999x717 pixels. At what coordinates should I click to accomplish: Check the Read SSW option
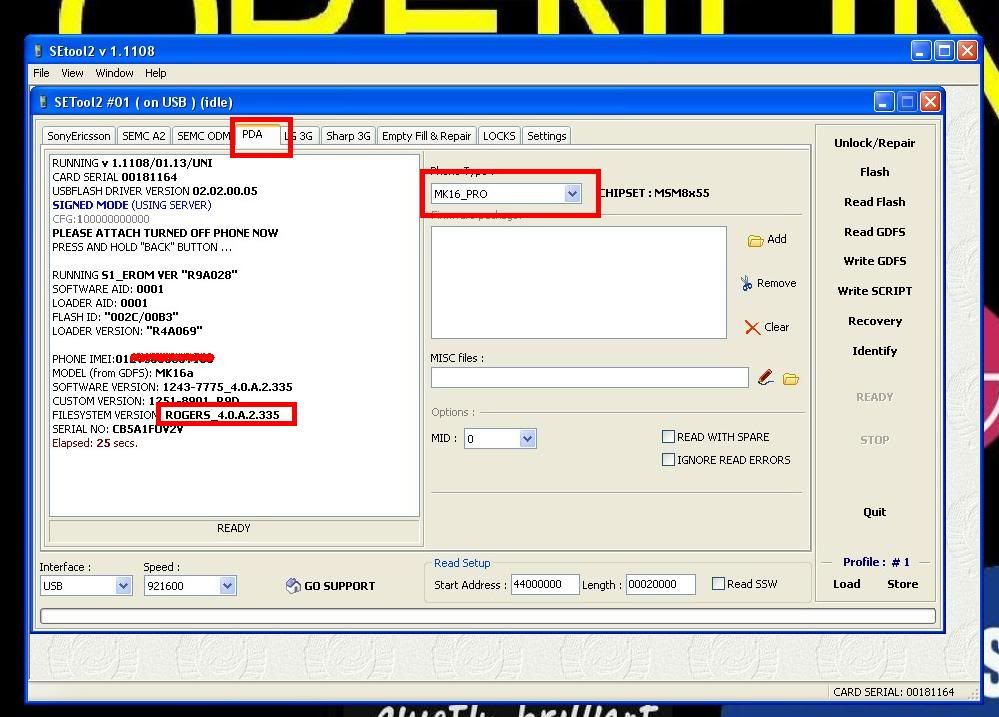point(718,584)
